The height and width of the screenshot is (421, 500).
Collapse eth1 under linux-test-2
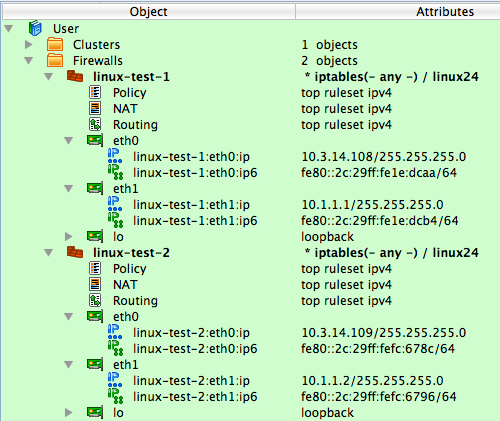click(69, 364)
